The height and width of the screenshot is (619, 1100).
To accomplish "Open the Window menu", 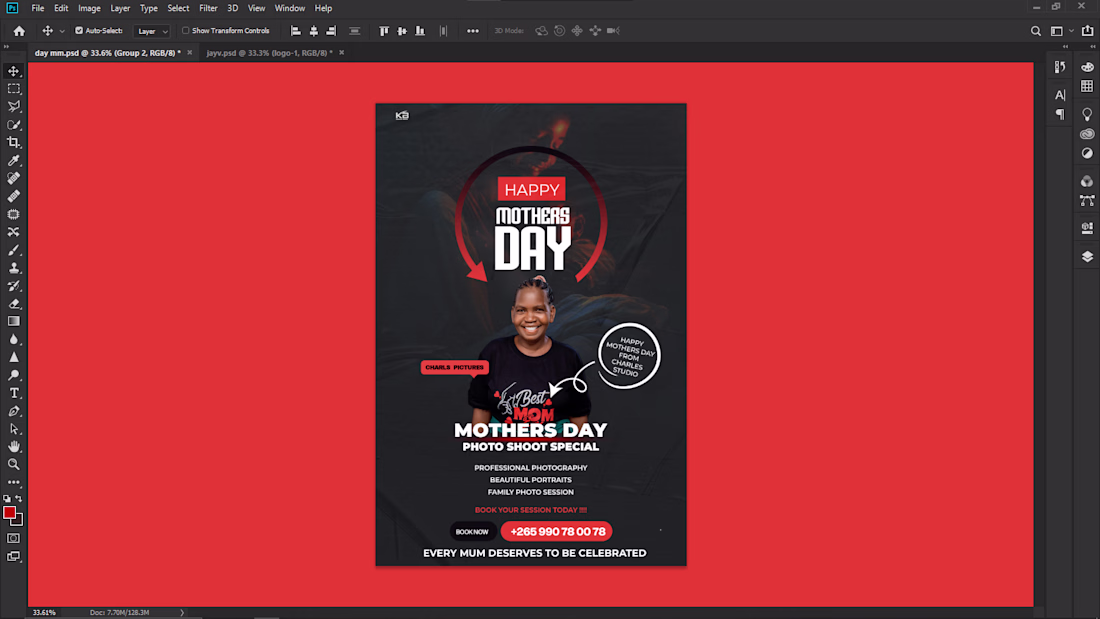I will pos(290,8).
